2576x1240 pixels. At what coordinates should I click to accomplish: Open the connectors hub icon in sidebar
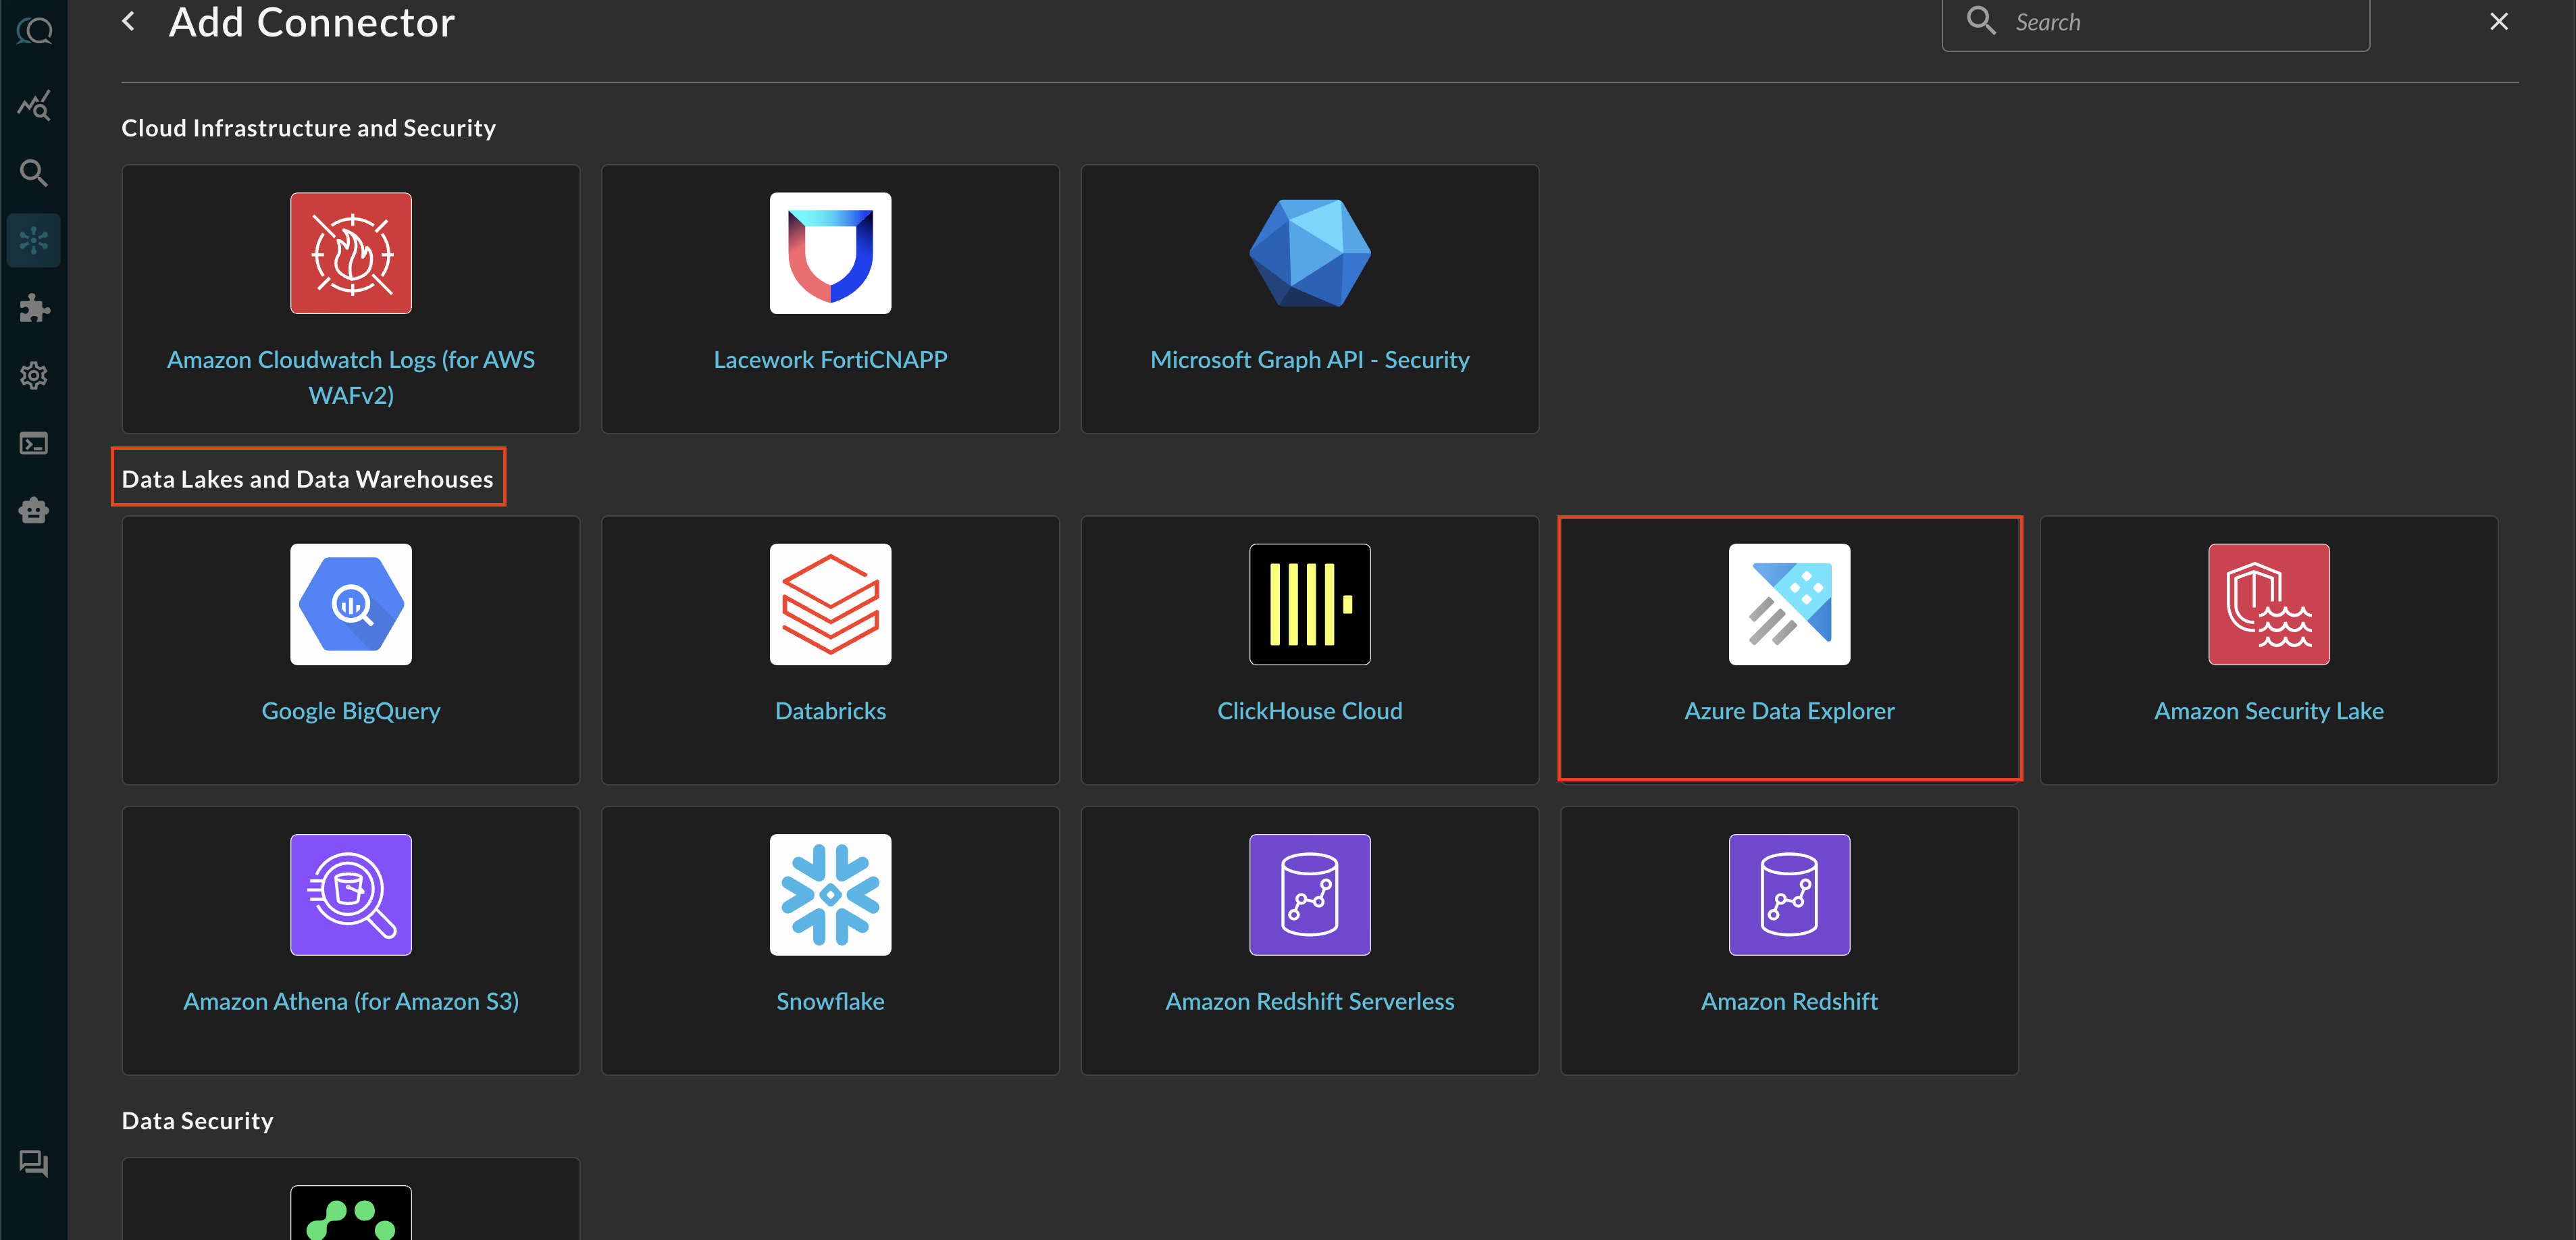point(34,240)
